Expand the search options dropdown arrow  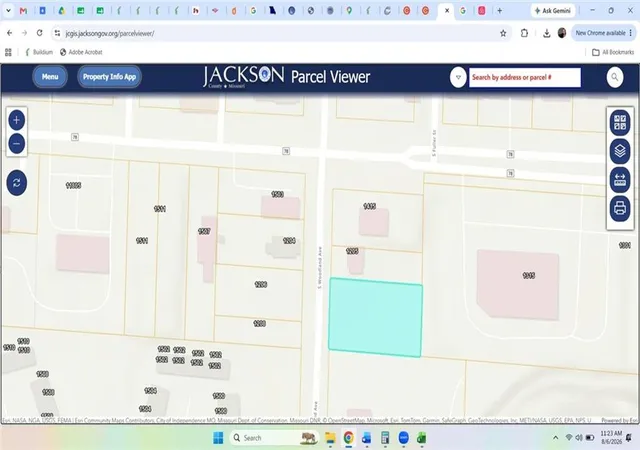(458, 77)
